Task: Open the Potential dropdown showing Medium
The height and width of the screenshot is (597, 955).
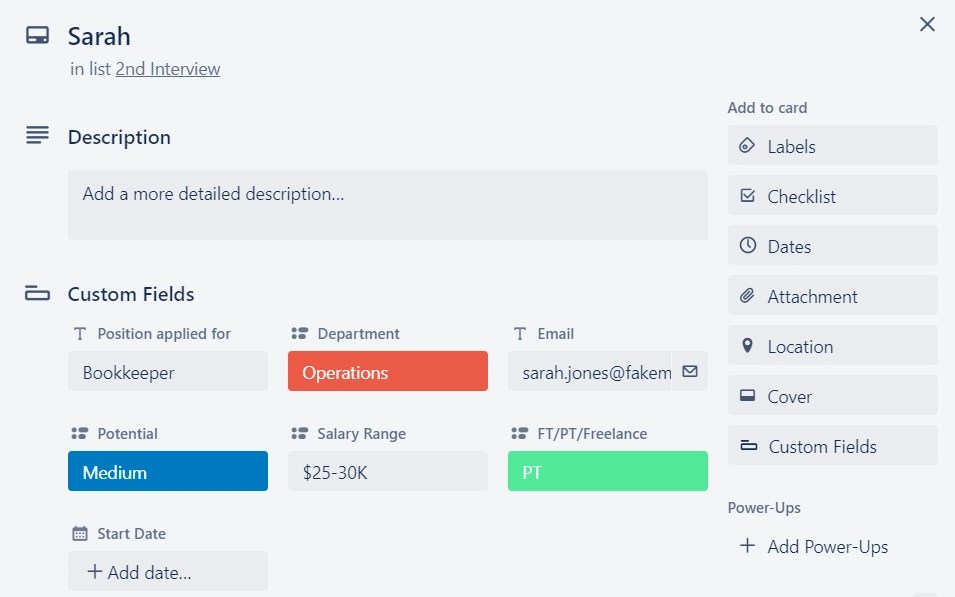Action: pos(168,471)
